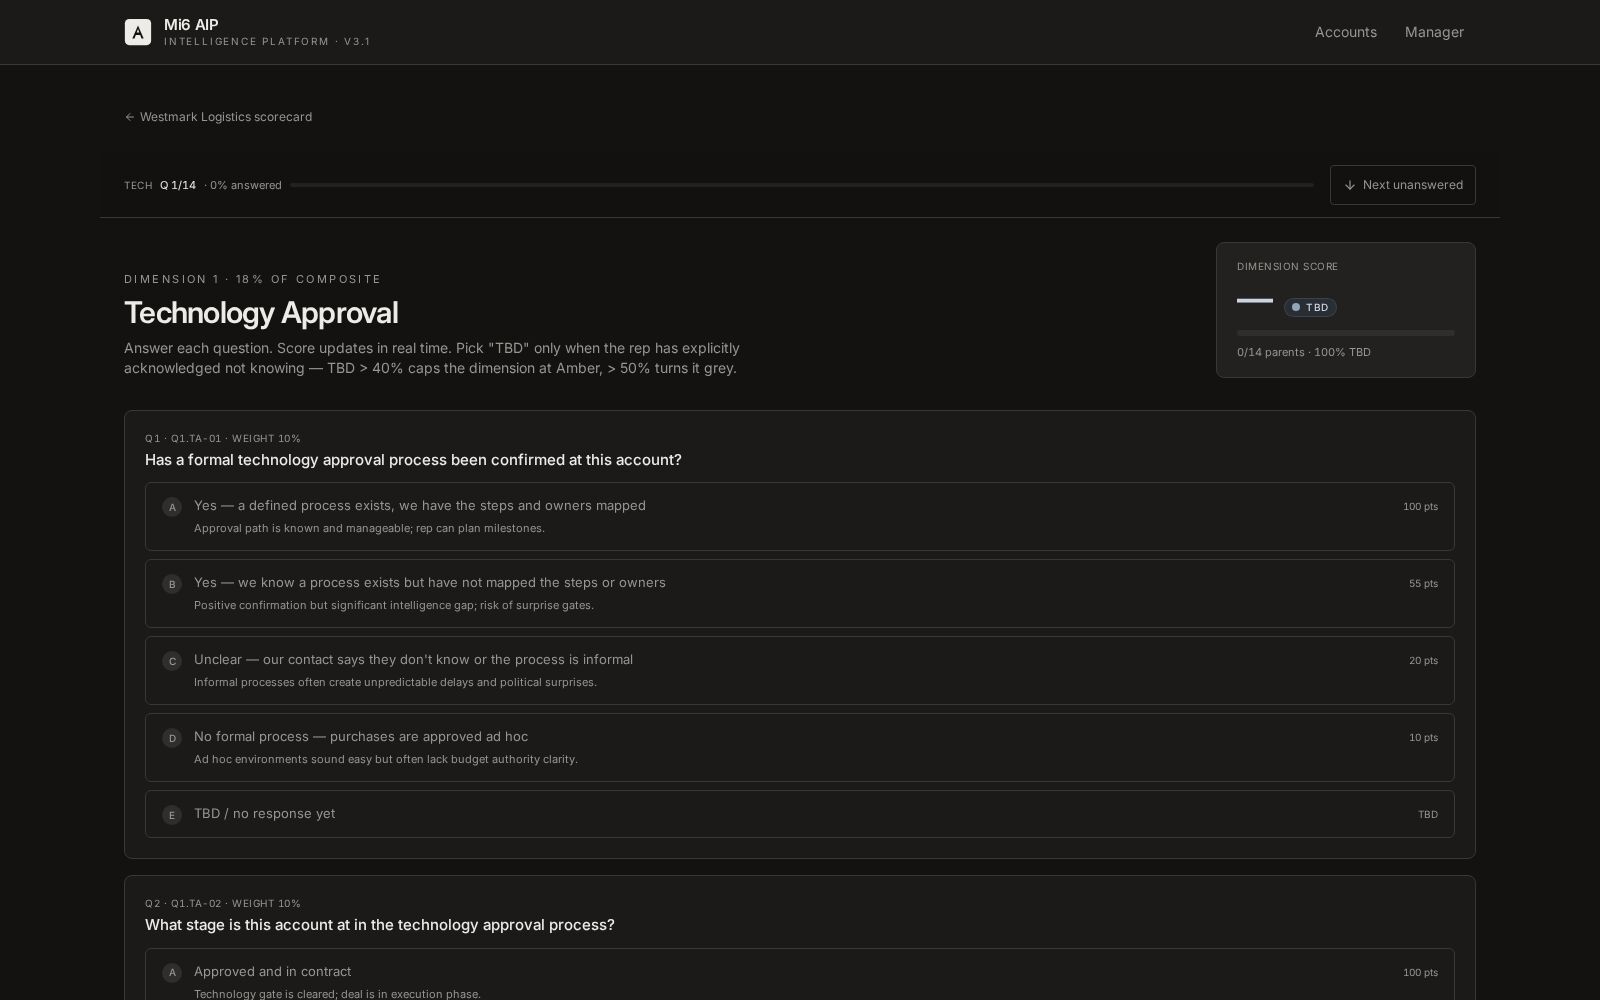Viewport: 1600px width, 1000px height.
Task: Click the Next unanswered button
Action: [x=1402, y=185]
